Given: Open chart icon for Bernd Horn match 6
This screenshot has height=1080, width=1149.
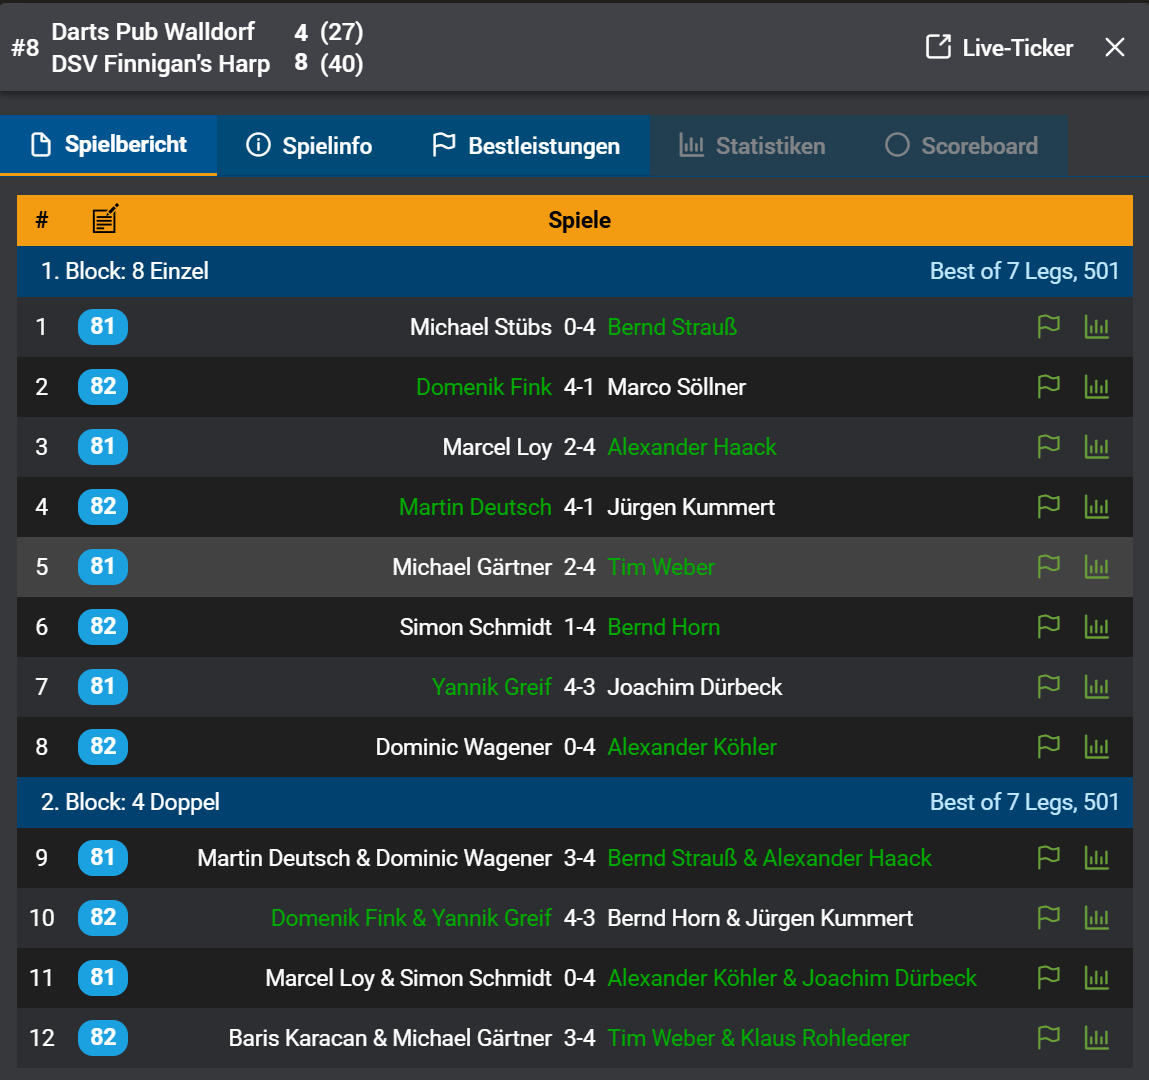Looking at the screenshot, I should coord(1097,627).
